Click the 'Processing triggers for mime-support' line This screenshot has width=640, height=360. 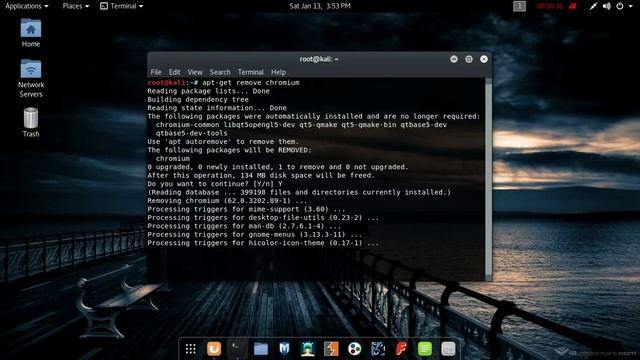[x=246, y=209]
